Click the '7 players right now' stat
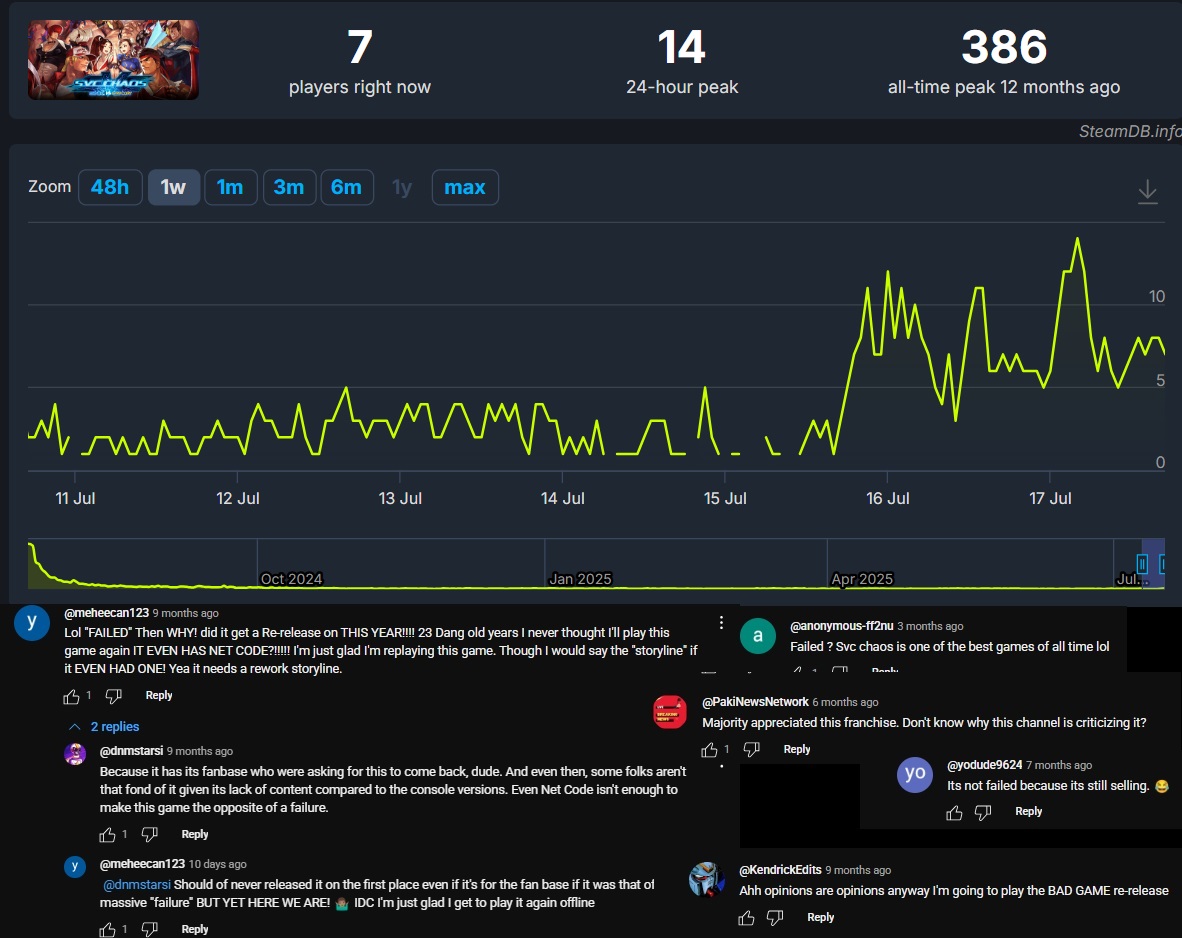 [360, 62]
